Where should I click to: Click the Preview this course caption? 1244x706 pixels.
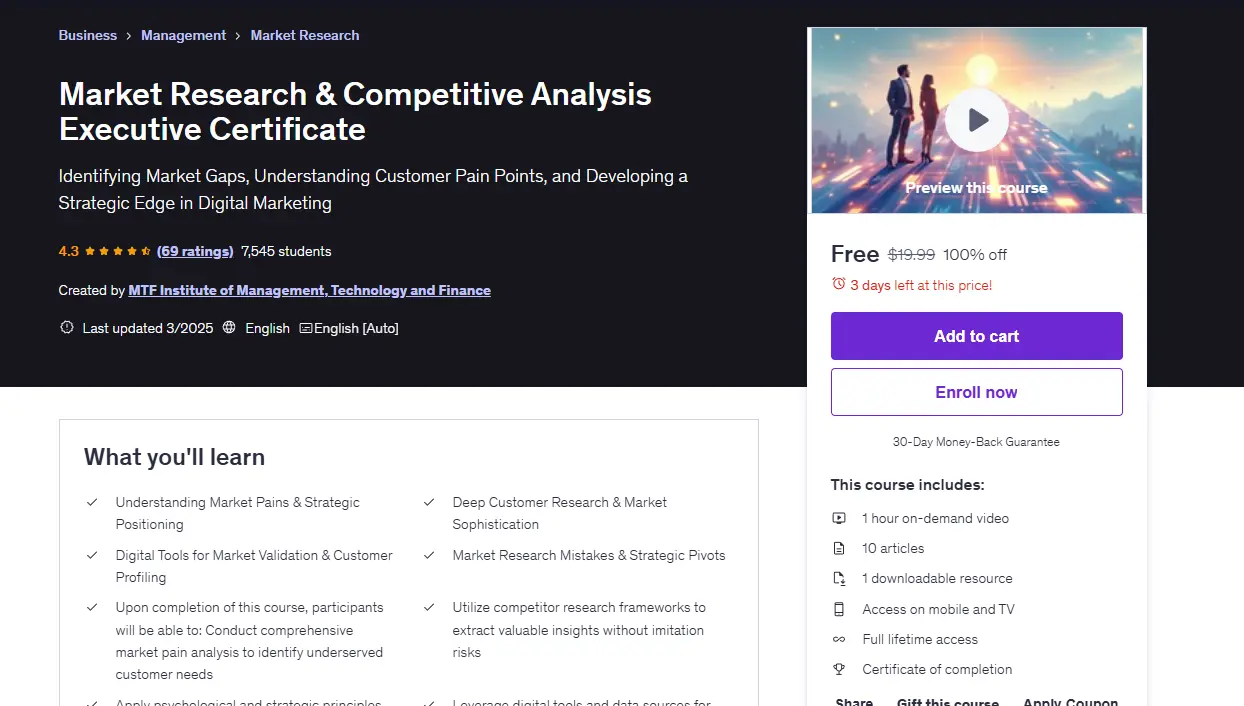976,188
